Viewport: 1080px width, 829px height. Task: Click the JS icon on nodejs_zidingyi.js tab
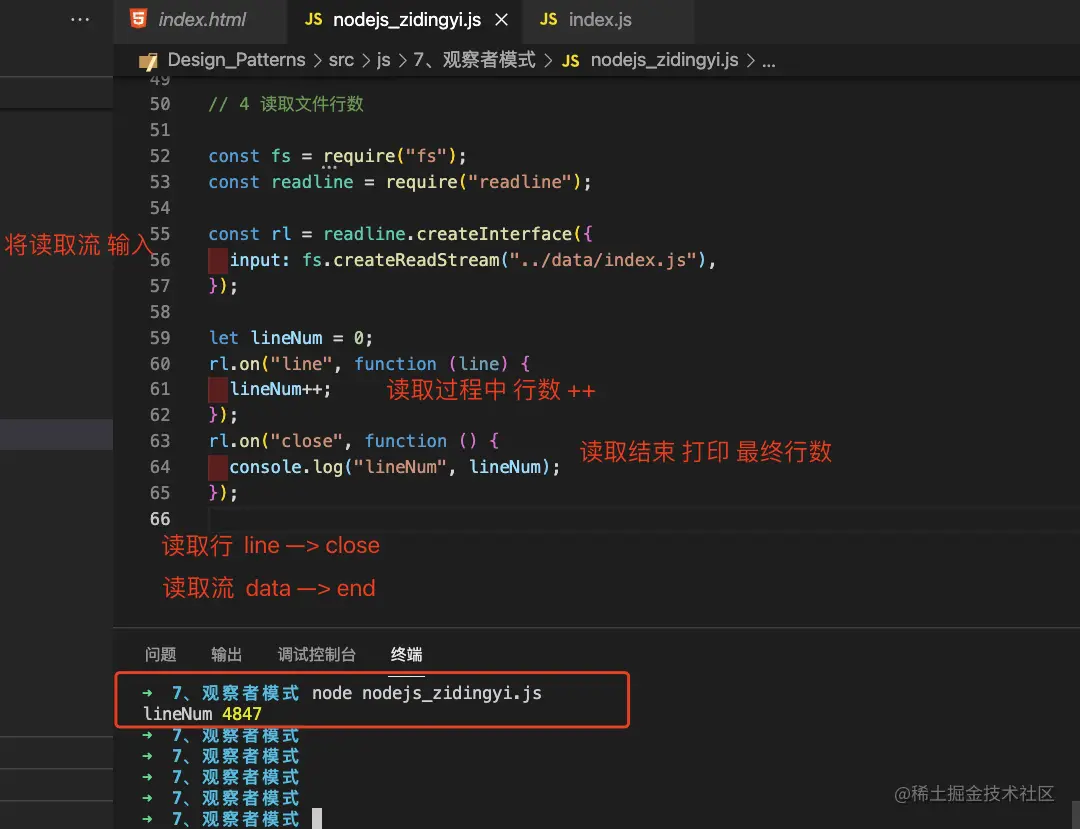click(x=313, y=20)
